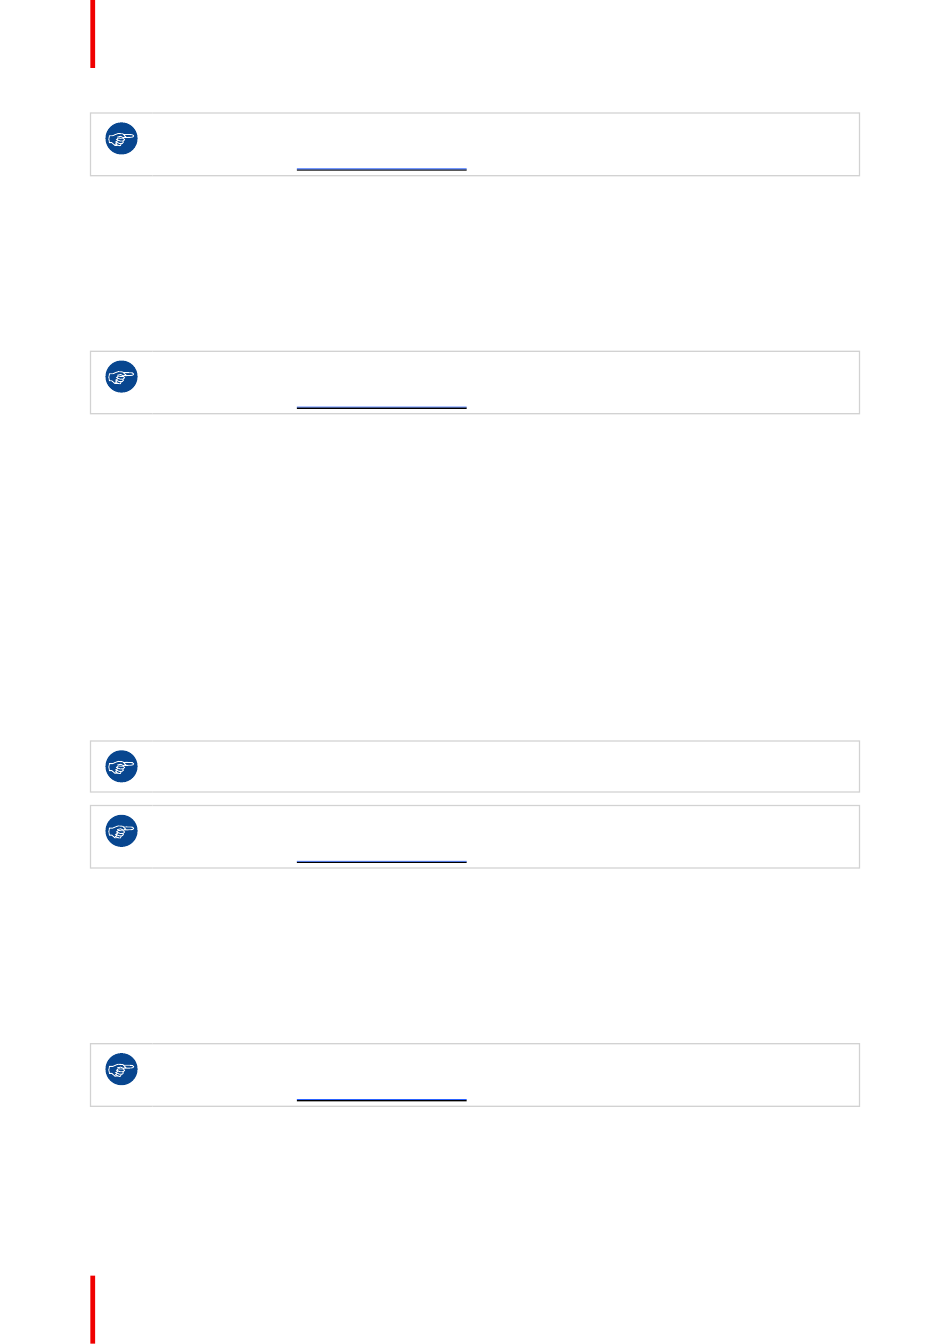Click blank page area between first and second note boxes
Screen dimensions: 950x1344
[475, 263]
